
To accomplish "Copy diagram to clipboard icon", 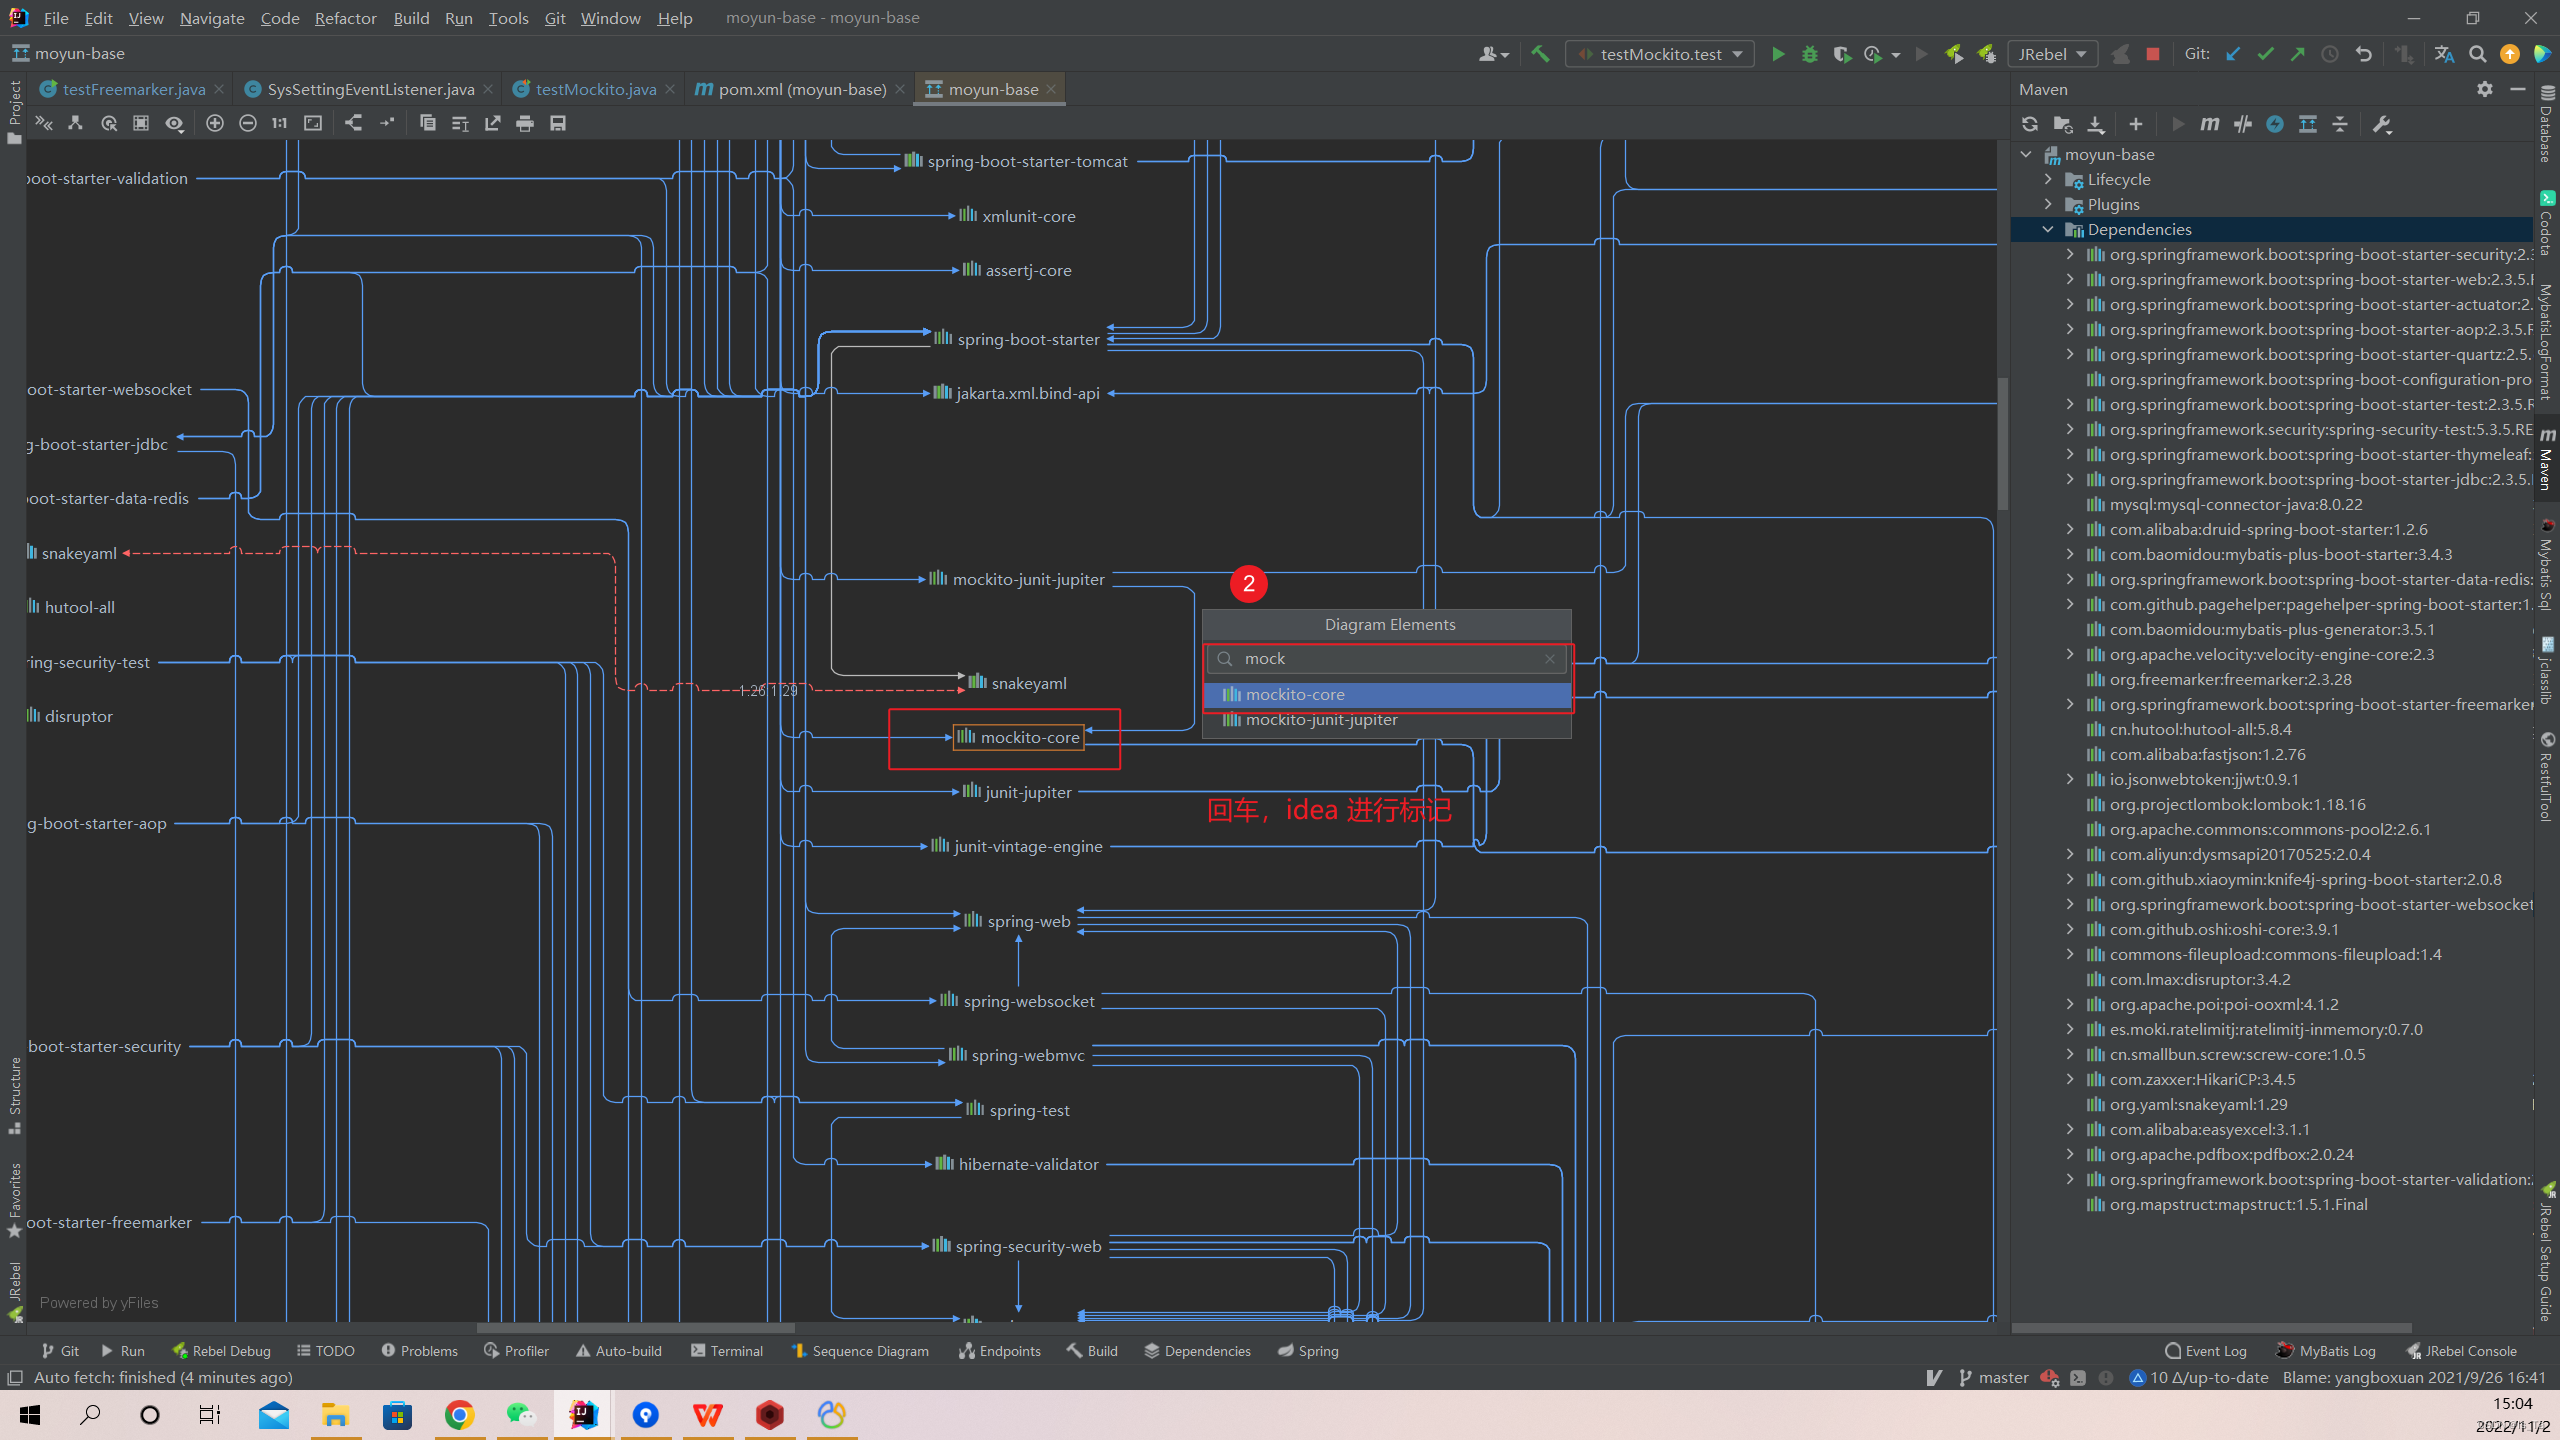I will pyautogui.click(x=427, y=123).
